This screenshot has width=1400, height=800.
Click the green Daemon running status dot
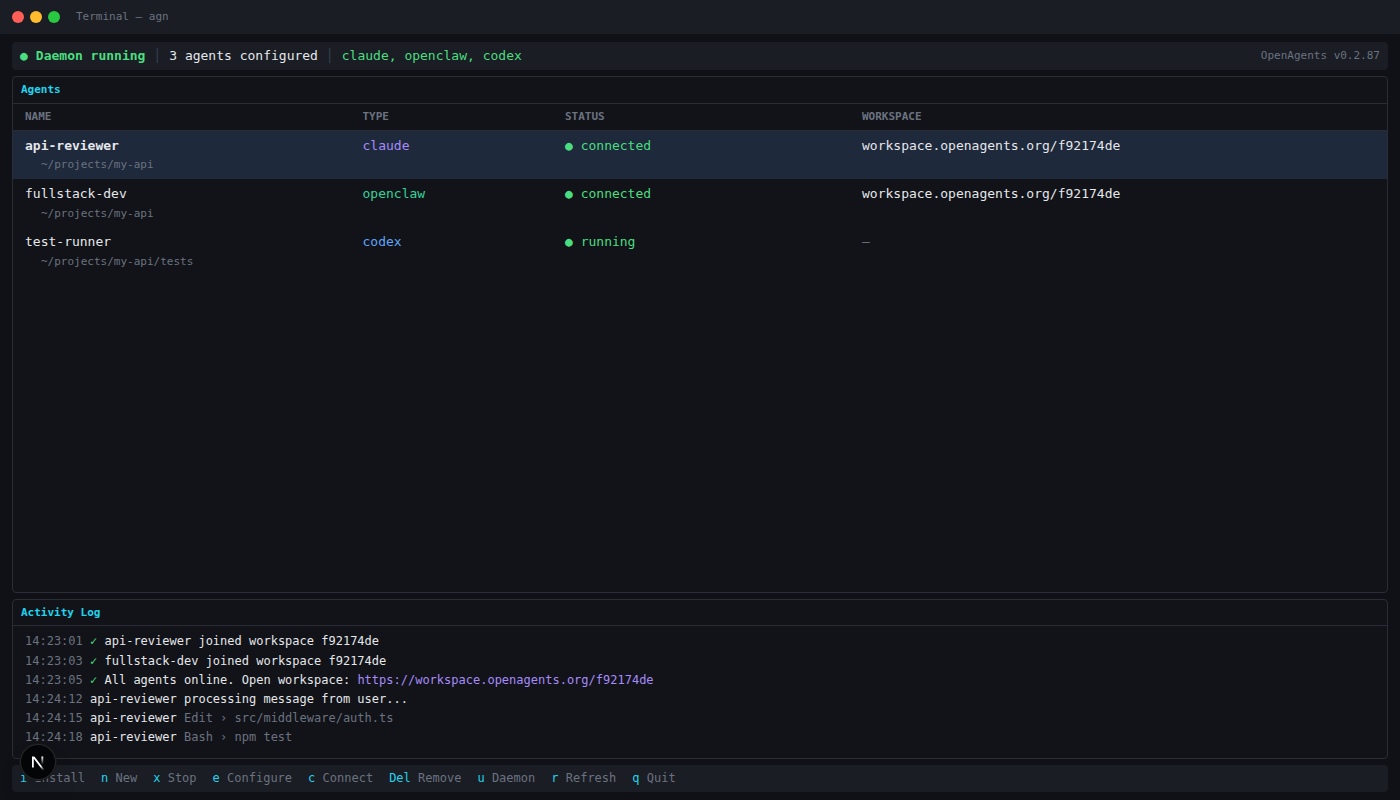[x=24, y=56]
